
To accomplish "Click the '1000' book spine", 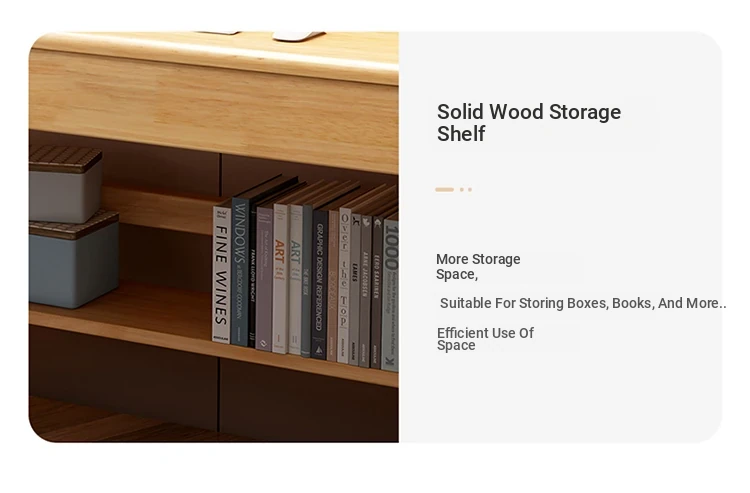I will (x=390, y=294).
